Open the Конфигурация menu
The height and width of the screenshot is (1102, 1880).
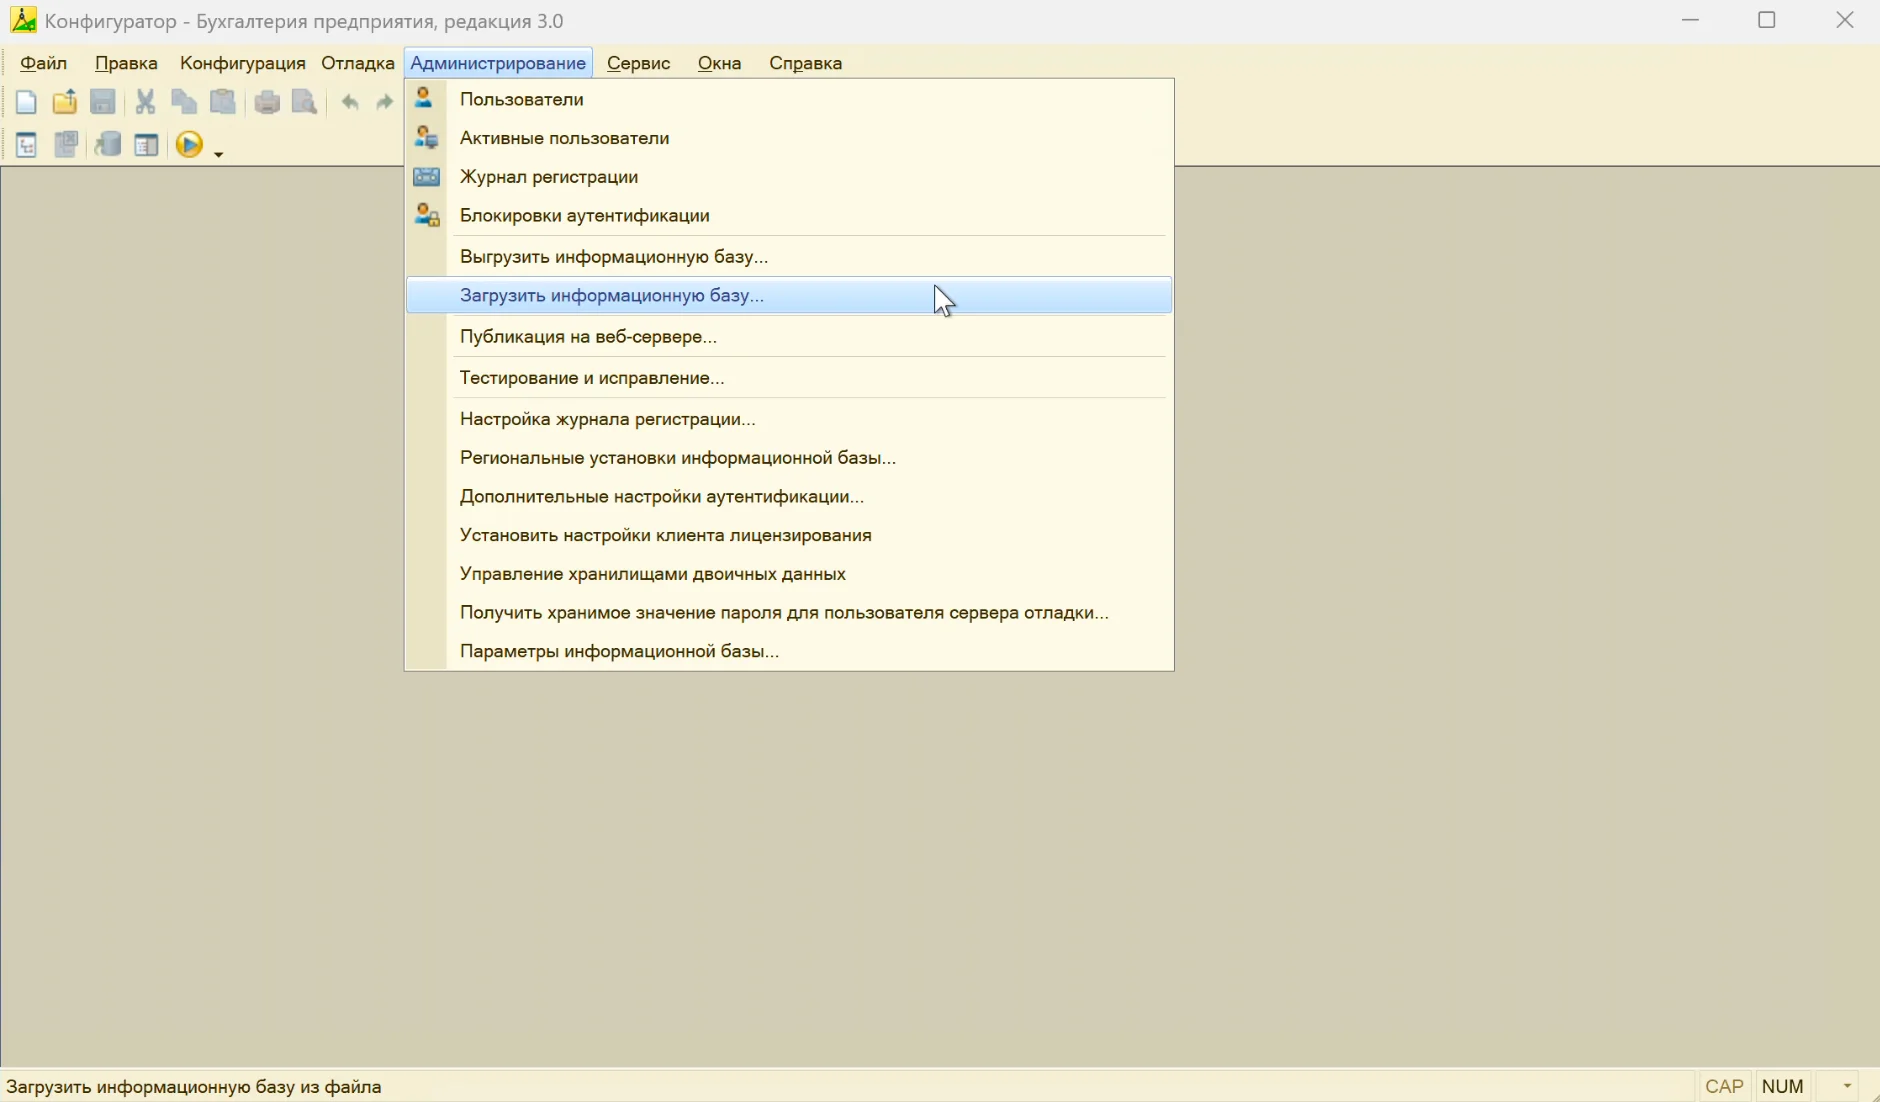coord(243,63)
